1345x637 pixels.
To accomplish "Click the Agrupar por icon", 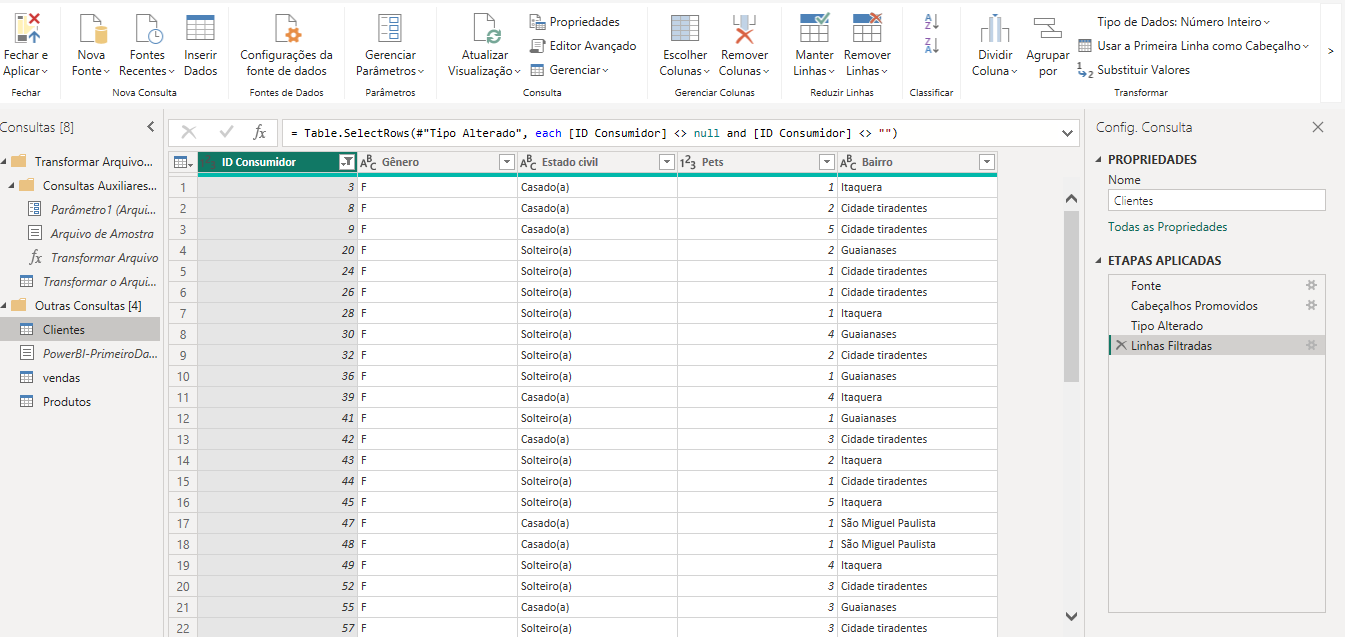I will click(1047, 28).
